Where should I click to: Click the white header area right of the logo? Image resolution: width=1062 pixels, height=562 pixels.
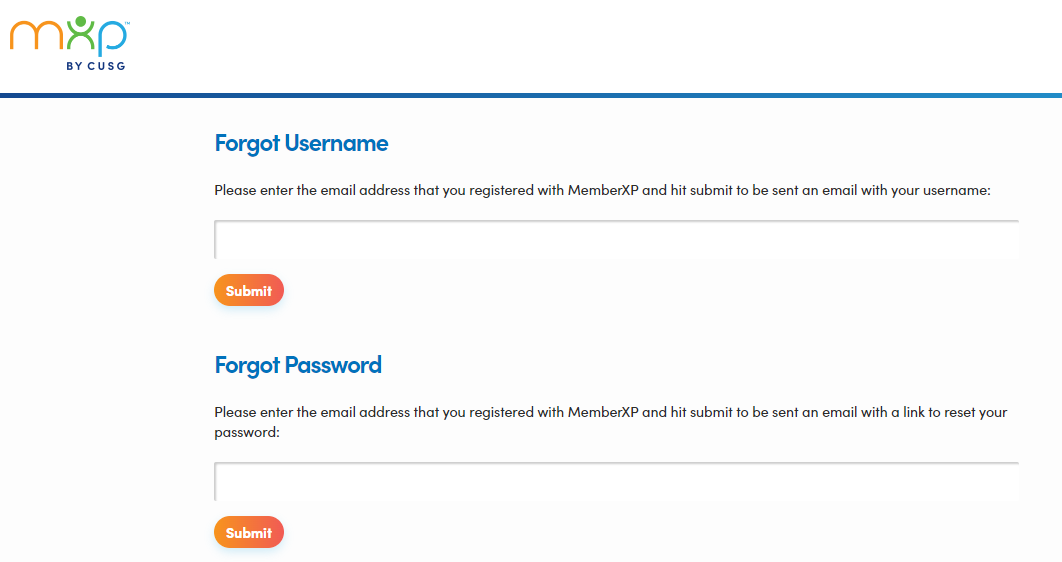click(600, 45)
